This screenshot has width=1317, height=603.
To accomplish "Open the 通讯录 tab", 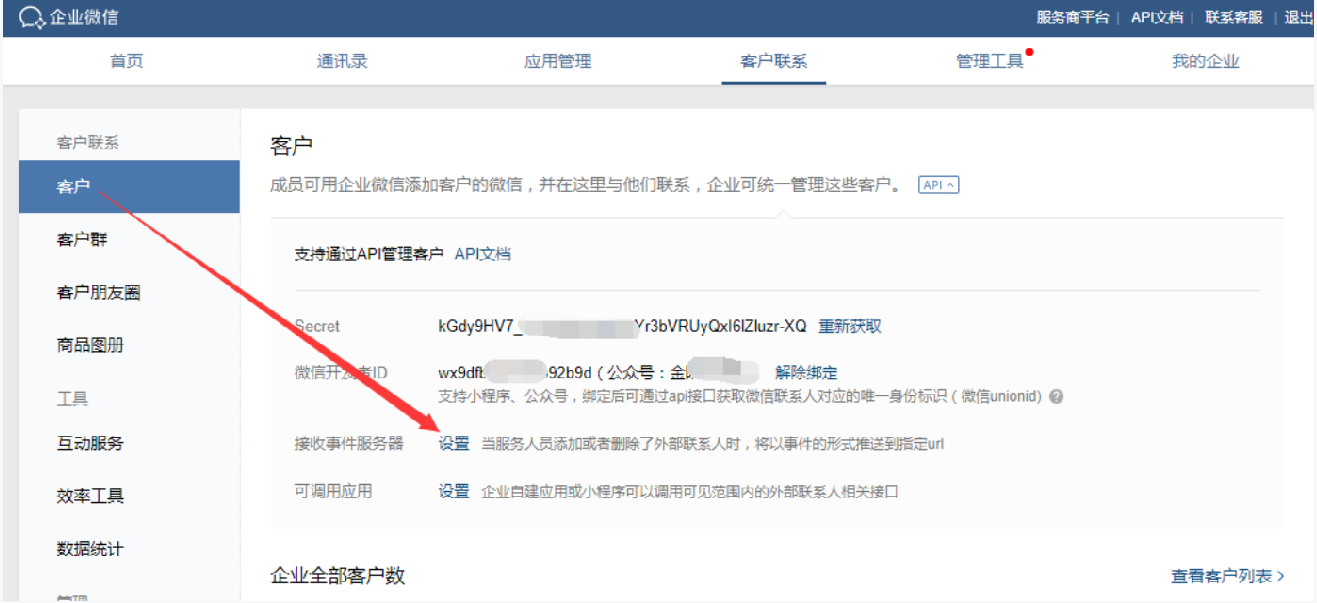I will point(342,61).
